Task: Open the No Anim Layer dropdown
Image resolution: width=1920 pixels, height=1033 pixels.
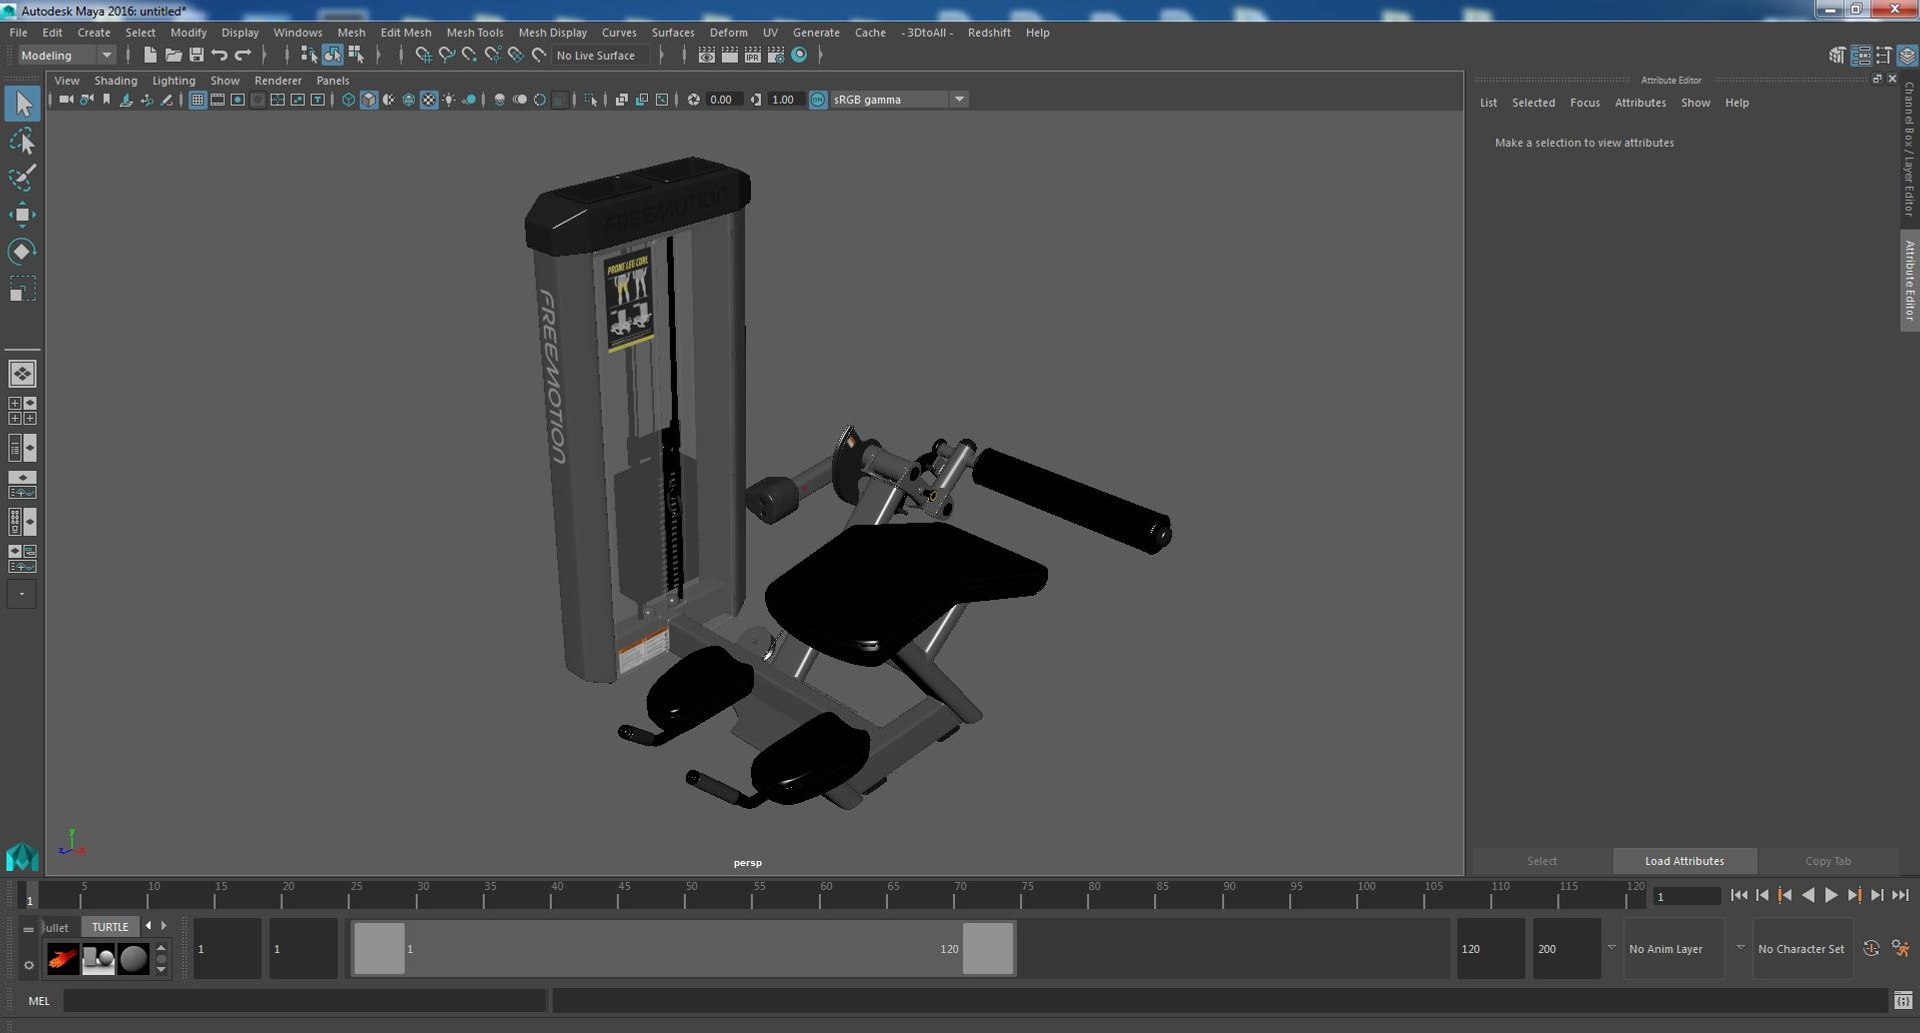Action: tap(1673, 948)
